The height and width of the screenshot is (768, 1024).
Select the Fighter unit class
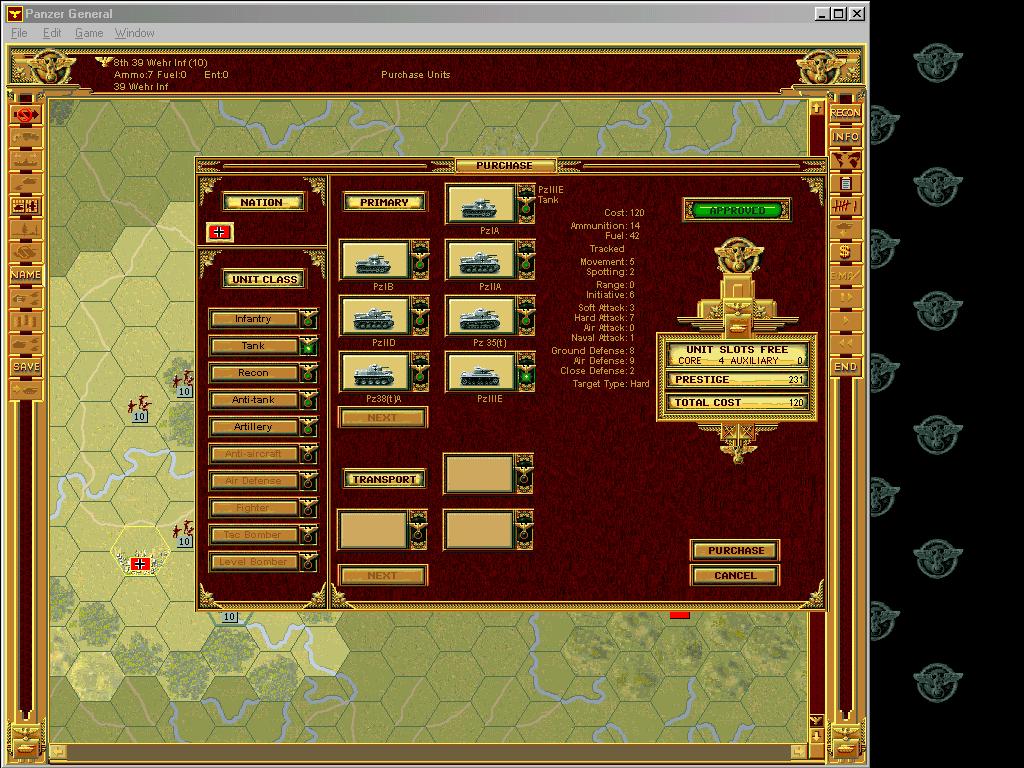pos(263,507)
